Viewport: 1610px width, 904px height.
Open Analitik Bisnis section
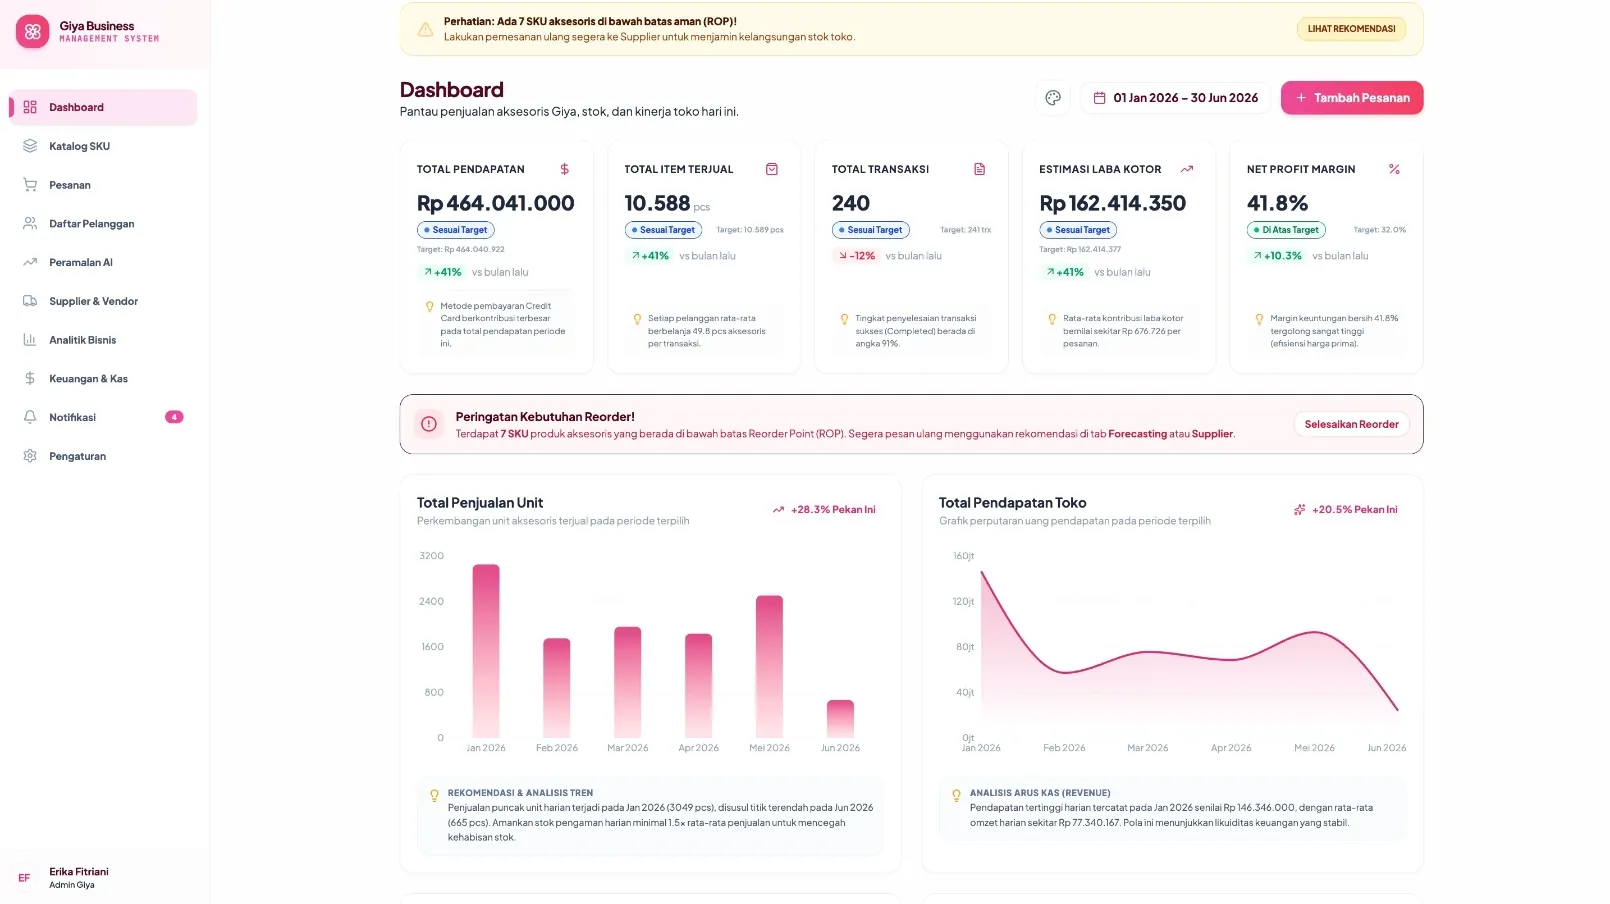[x=103, y=340]
